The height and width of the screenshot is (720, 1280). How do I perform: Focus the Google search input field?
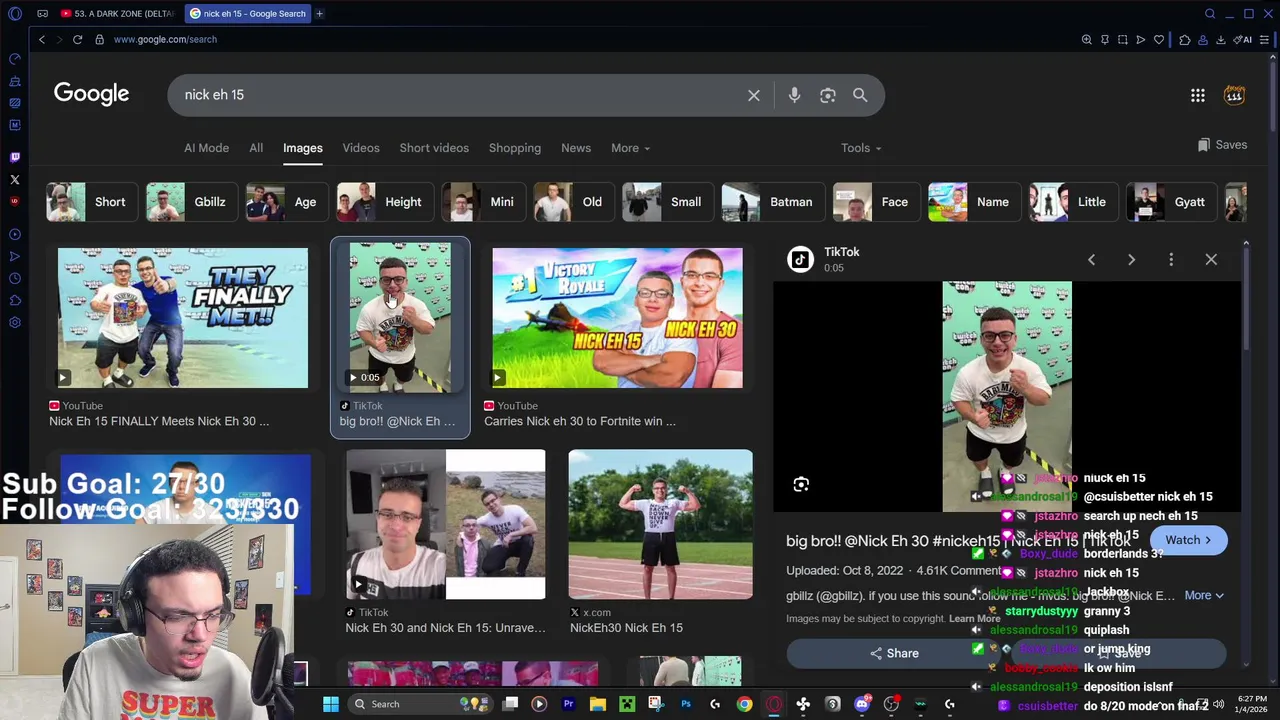460,95
